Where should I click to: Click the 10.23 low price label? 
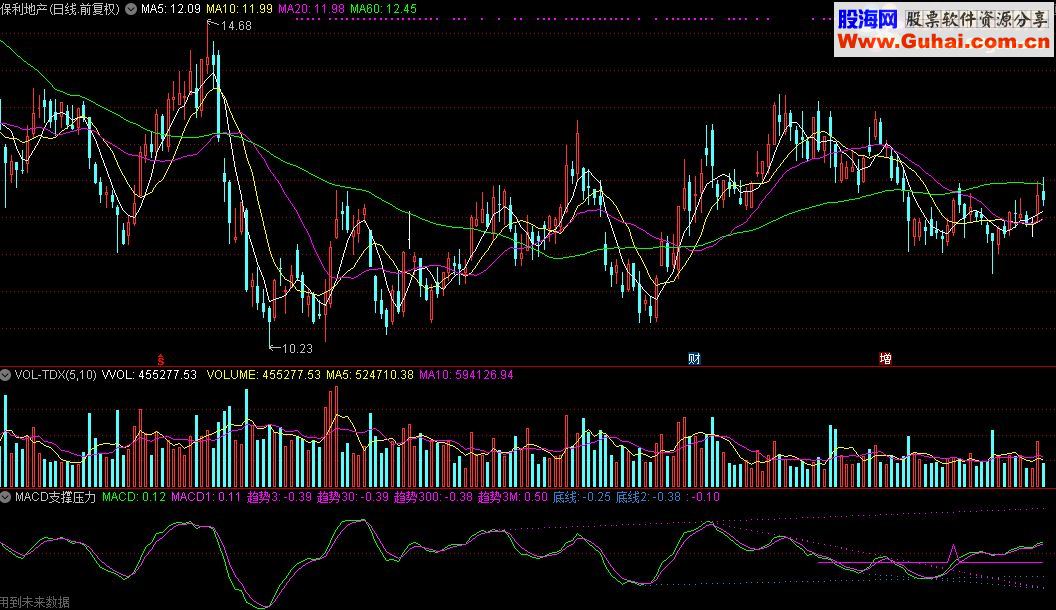click(x=297, y=349)
